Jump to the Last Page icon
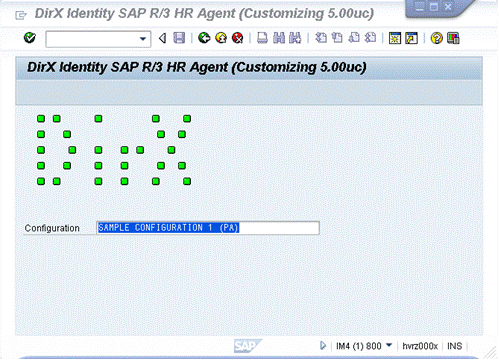The height and width of the screenshot is (360, 499). (x=370, y=38)
